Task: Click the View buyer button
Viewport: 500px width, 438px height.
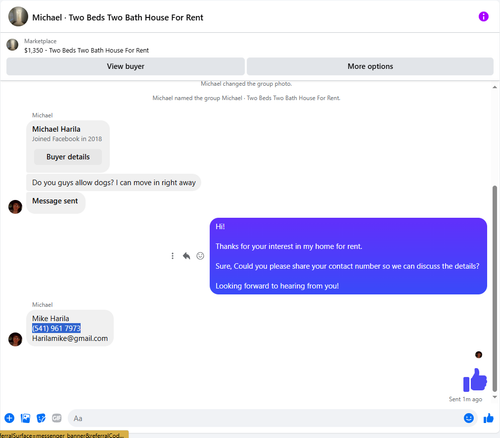Action: pyautogui.click(x=125, y=66)
